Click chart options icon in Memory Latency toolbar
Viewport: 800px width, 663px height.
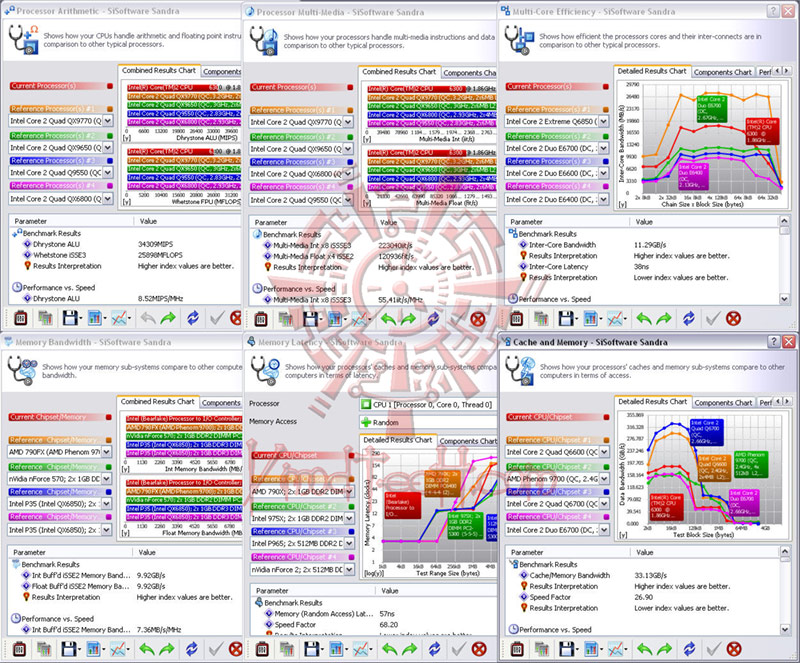coord(336,649)
